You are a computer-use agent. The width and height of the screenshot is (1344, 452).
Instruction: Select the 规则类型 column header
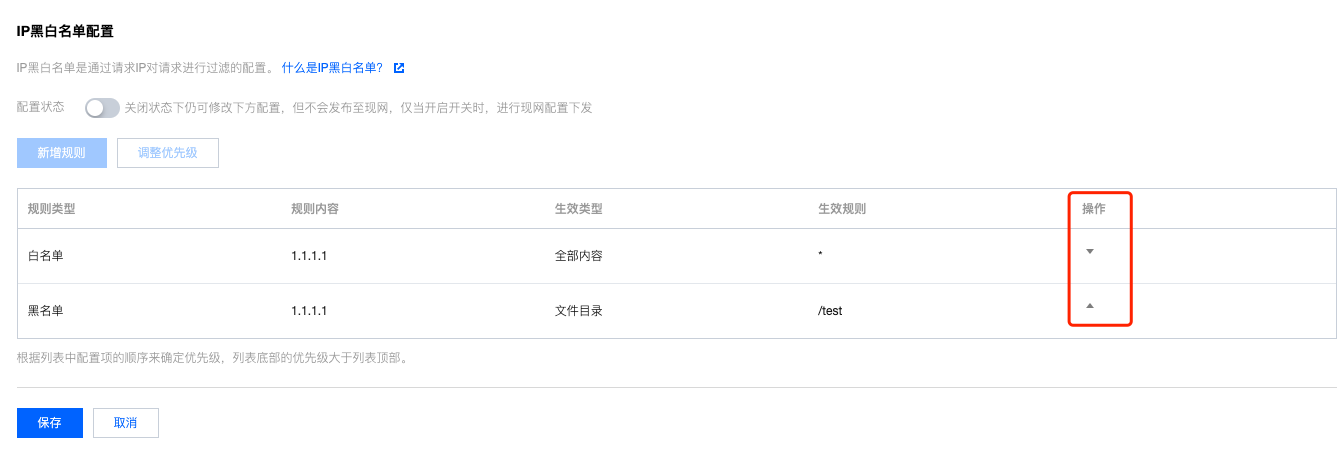tap(52, 209)
